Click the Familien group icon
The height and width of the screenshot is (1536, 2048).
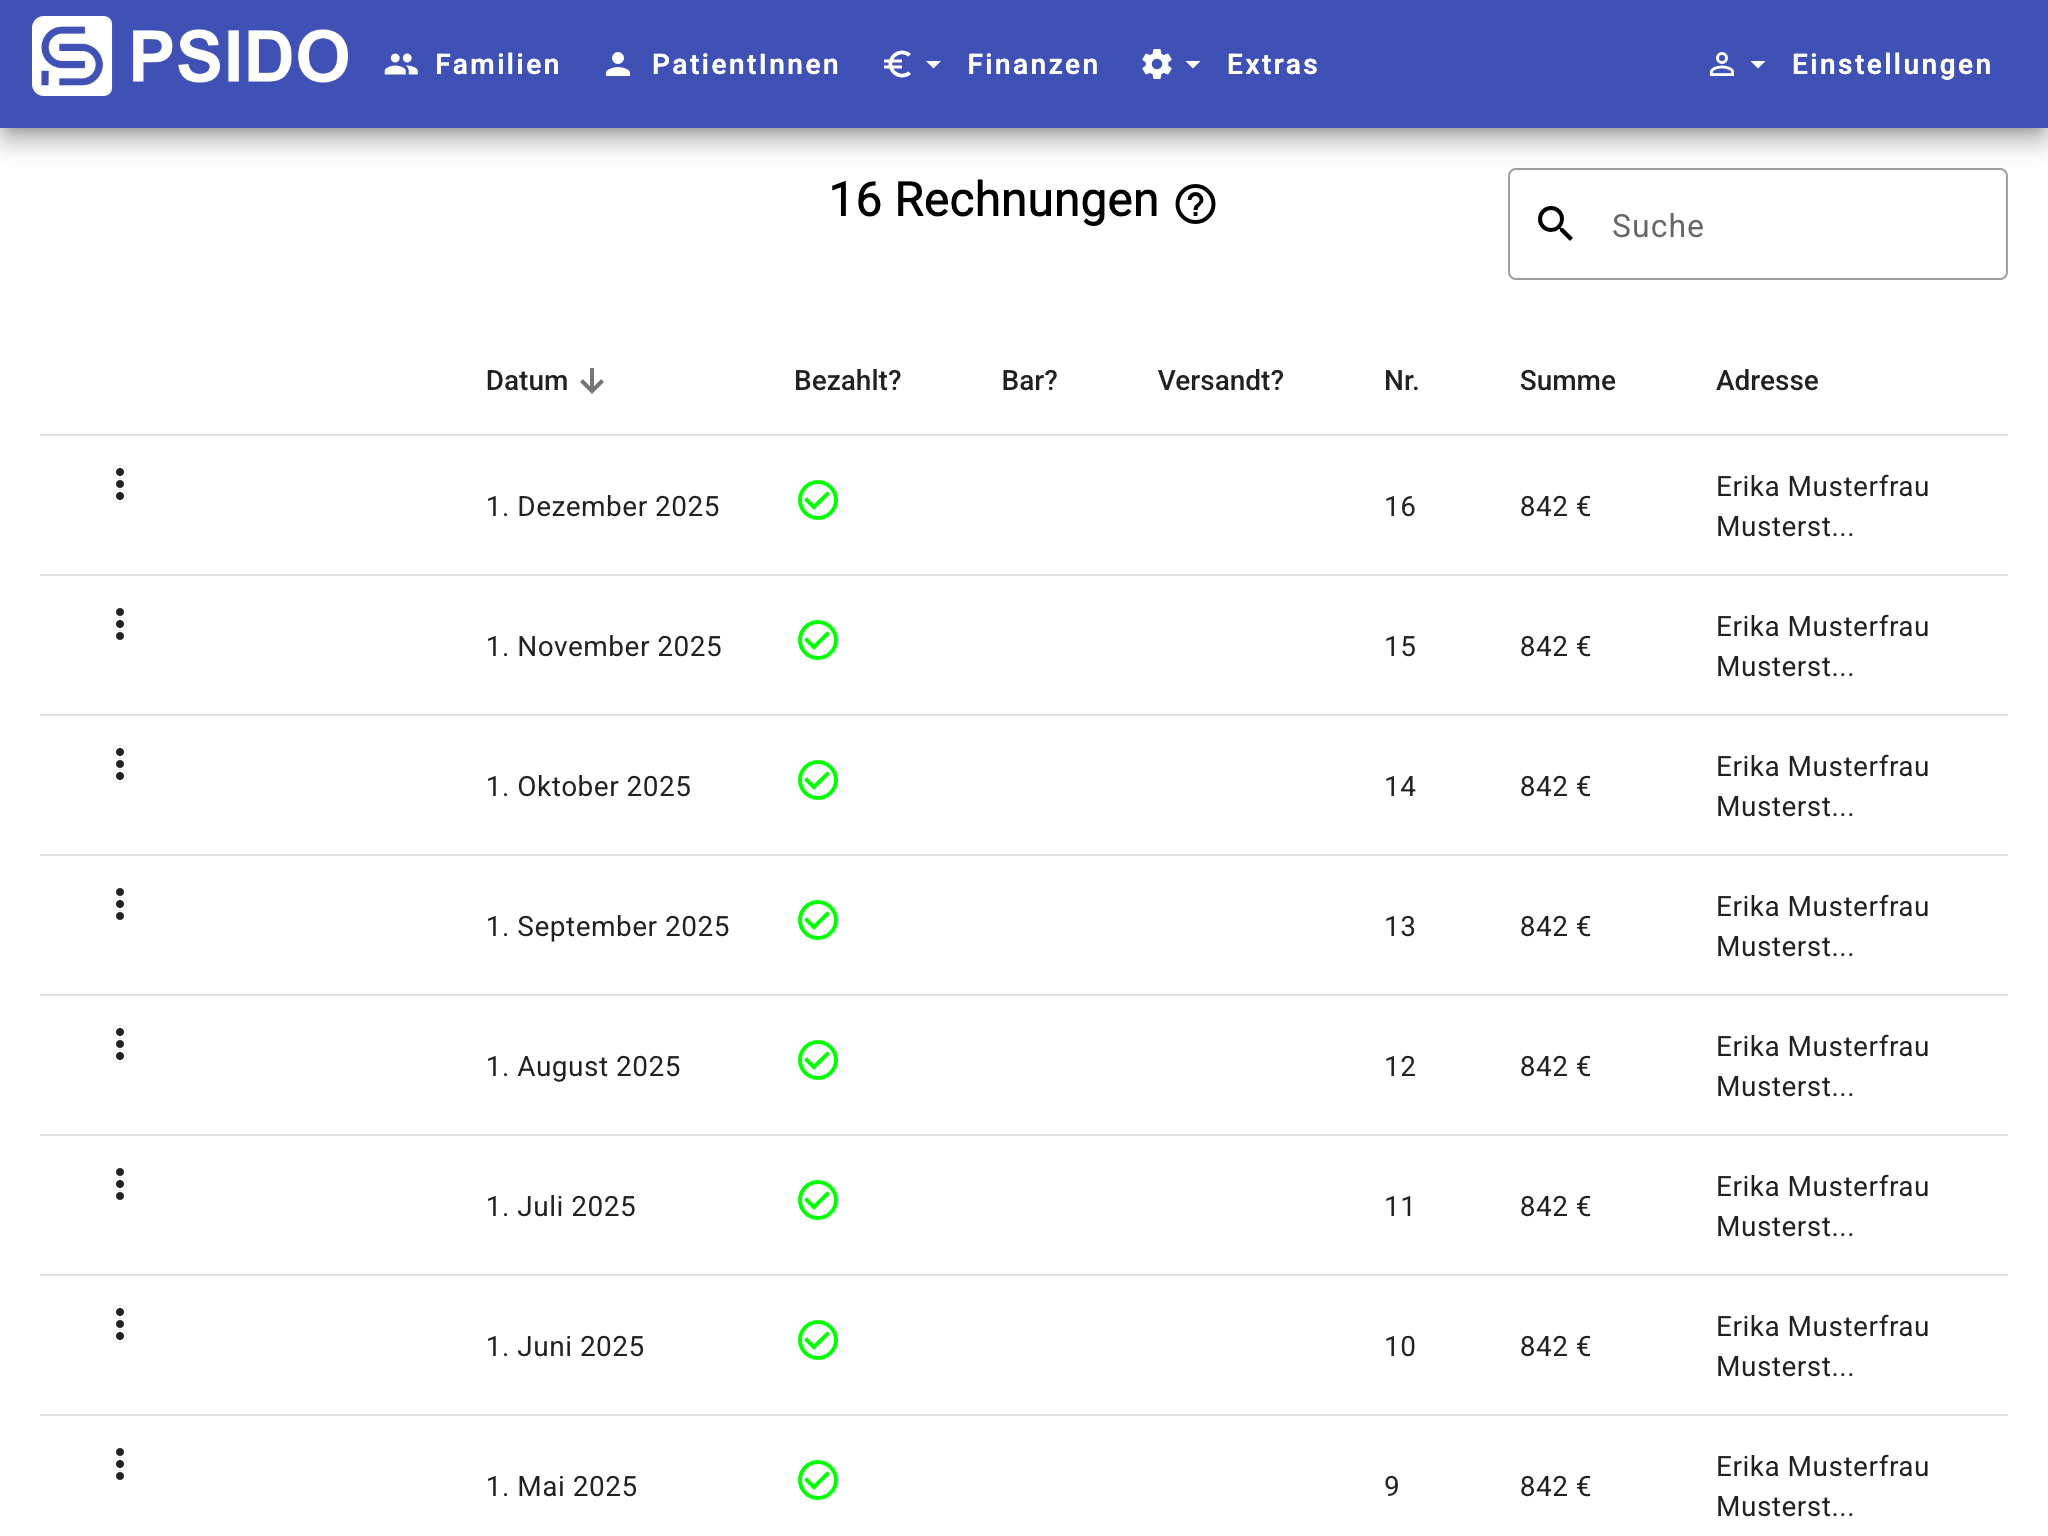point(401,64)
